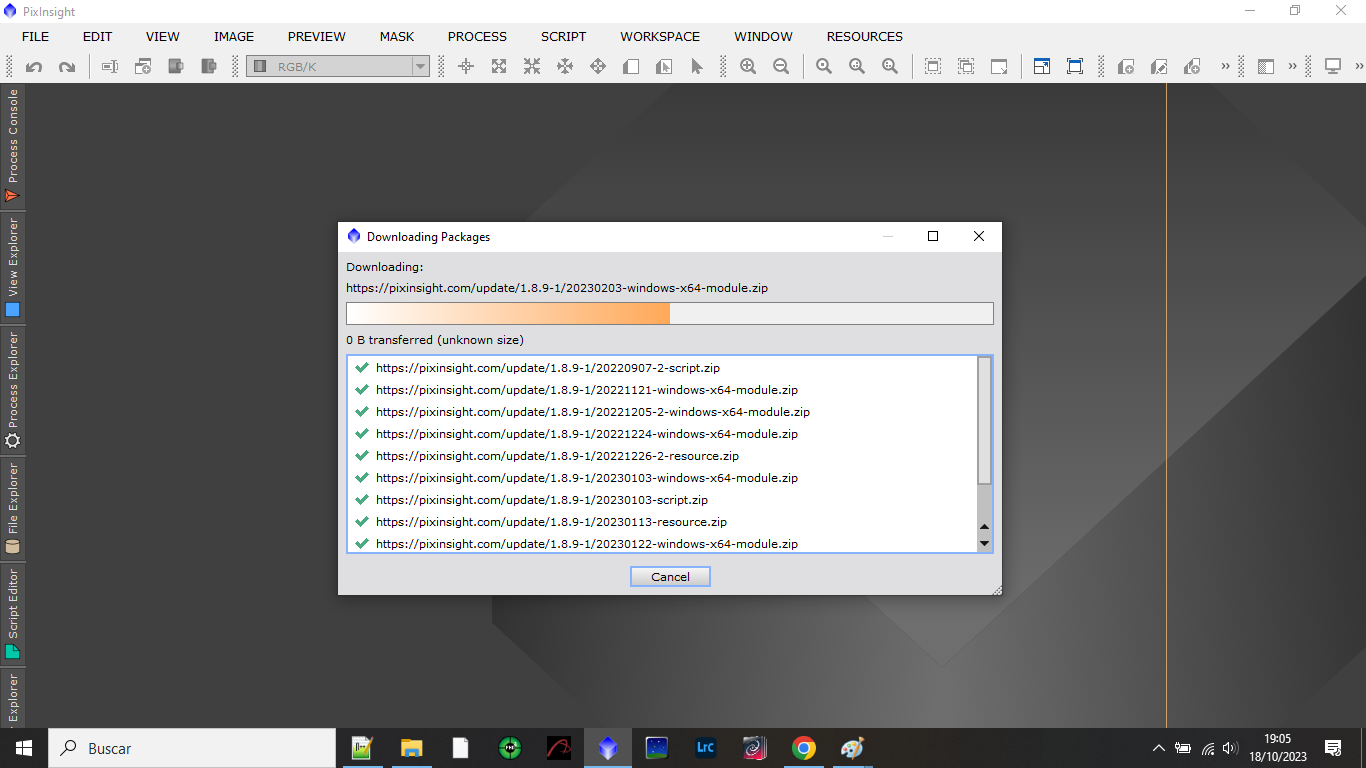The image size is (1366, 768).
Task: Open Lightroom Classic from the taskbar
Action: 706,748
